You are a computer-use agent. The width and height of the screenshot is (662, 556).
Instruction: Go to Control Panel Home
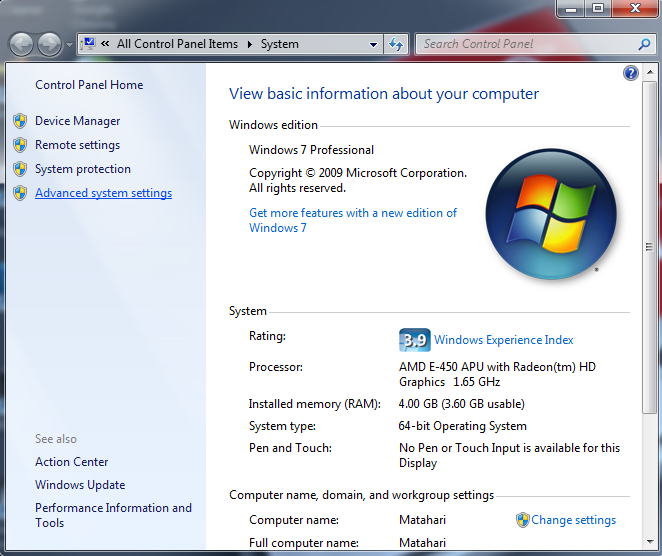point(89,85)
